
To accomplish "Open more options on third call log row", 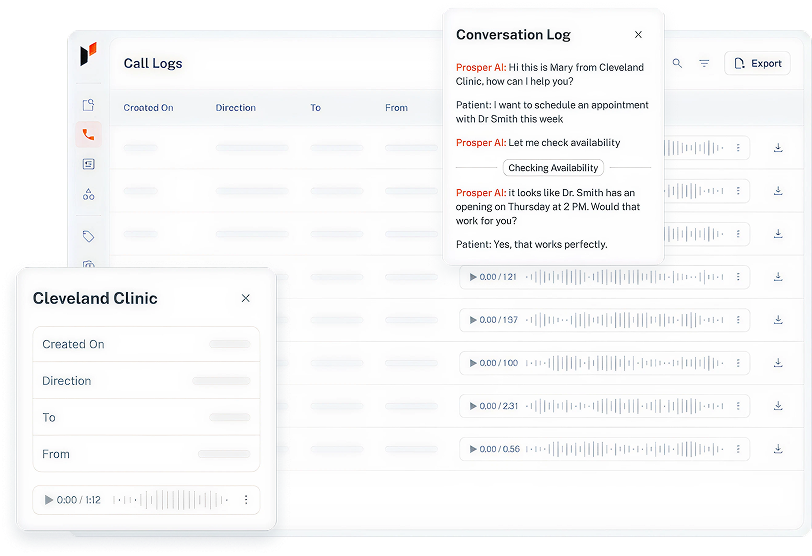I will click(x=738, y=234).
